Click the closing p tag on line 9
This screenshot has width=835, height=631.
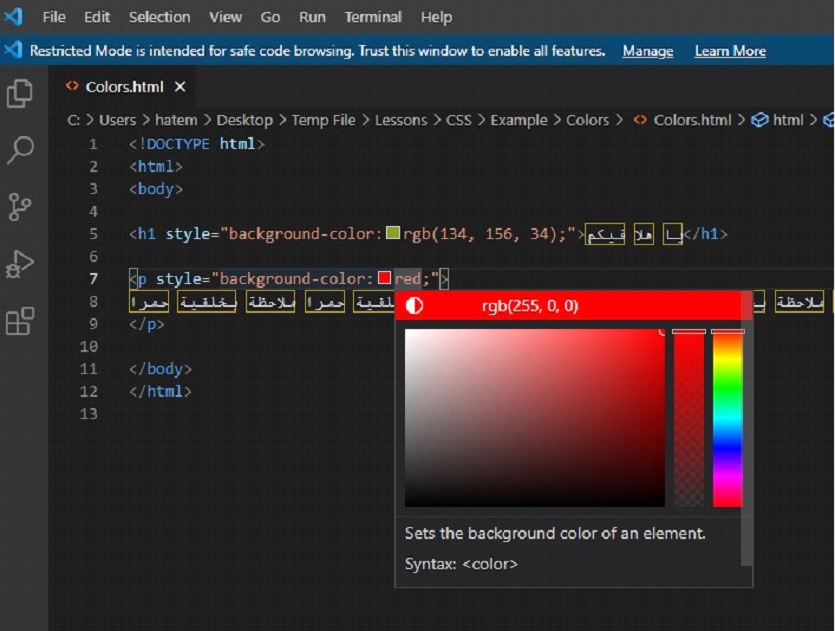click(146, 324)
